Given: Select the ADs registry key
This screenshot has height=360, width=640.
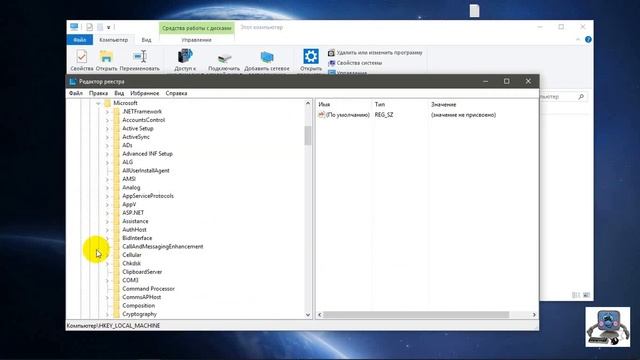Looking at the screenshot, I should [x=127, y=145].
